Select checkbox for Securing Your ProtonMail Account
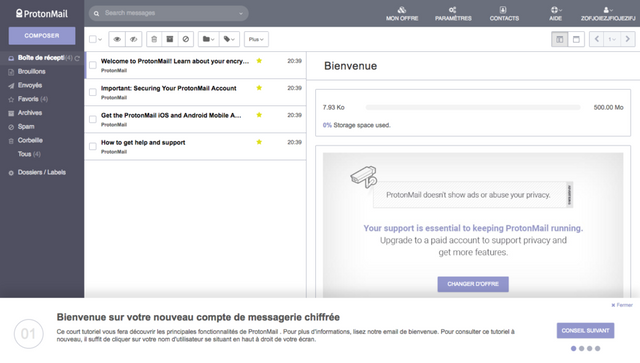Viewport: 640px width, 363px height. 93,92
